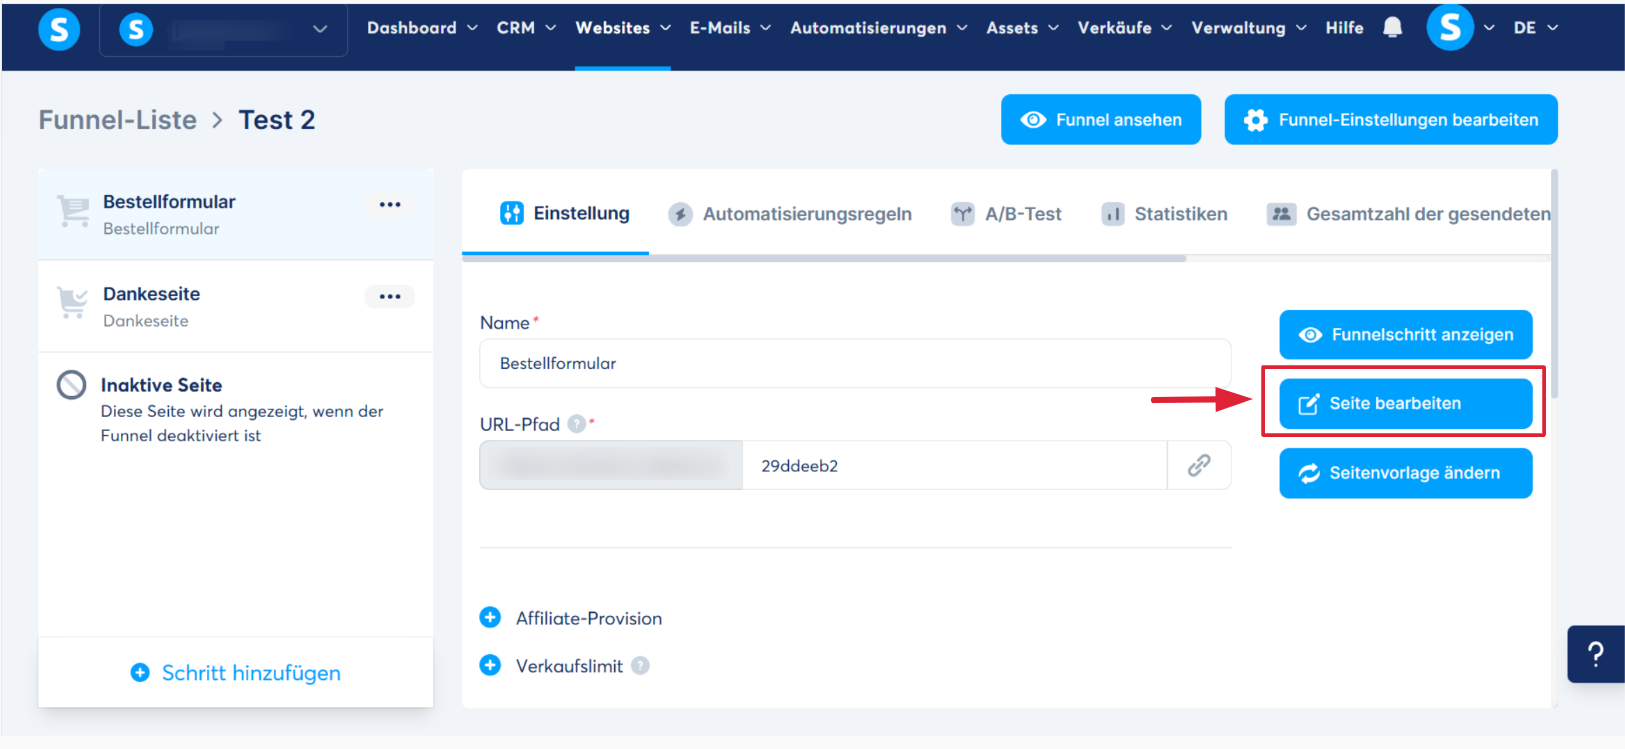Click the lightning bolt Automatisierungsregeln icon
Screen dimensions: 1625x749
pos(680,214)
